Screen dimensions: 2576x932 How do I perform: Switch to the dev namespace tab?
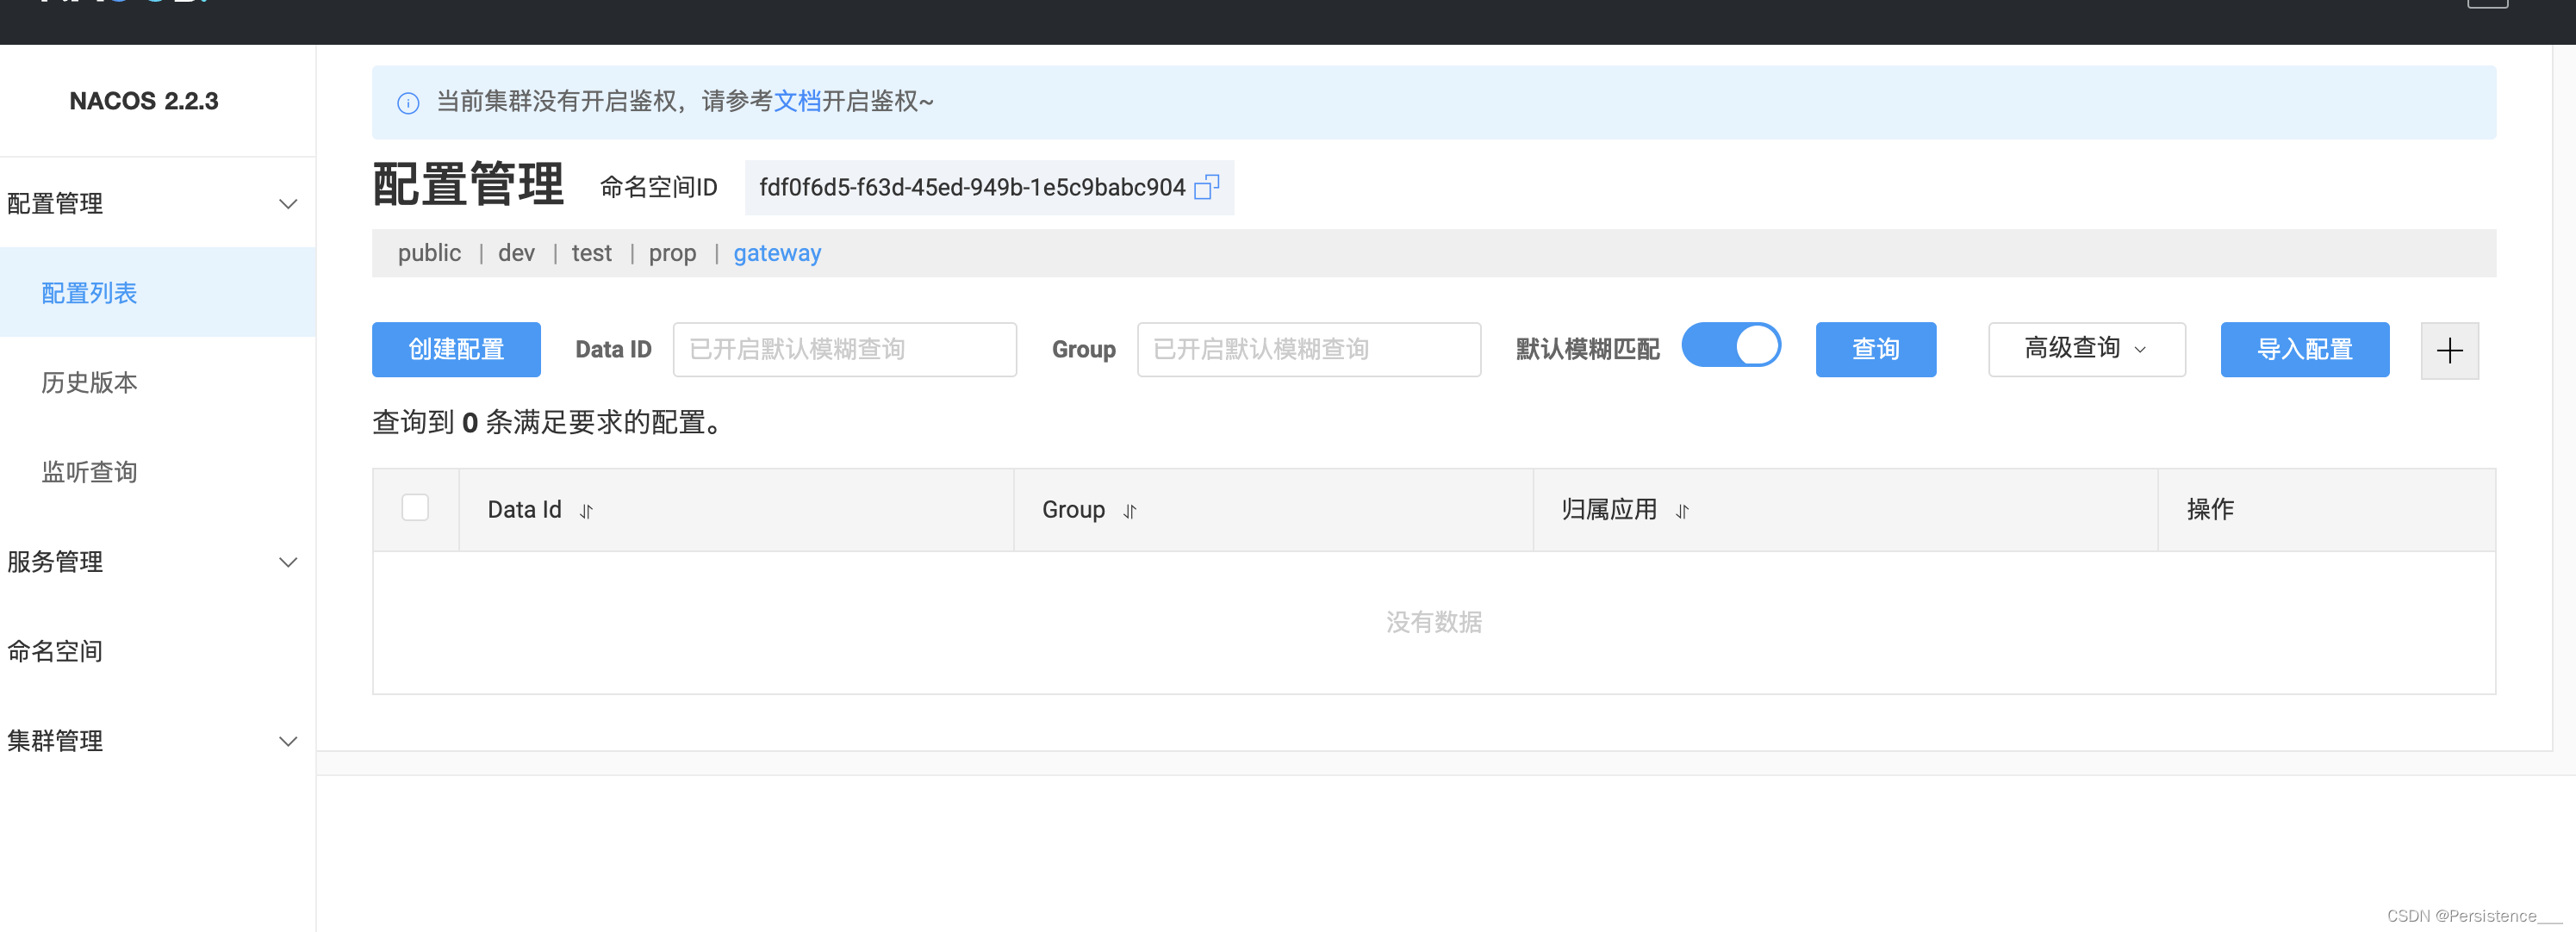click(516, 253)
